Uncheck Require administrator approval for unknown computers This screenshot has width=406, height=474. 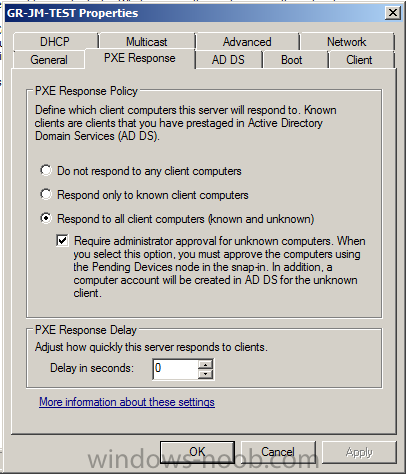pyautogui.click(x=63, y=240)
